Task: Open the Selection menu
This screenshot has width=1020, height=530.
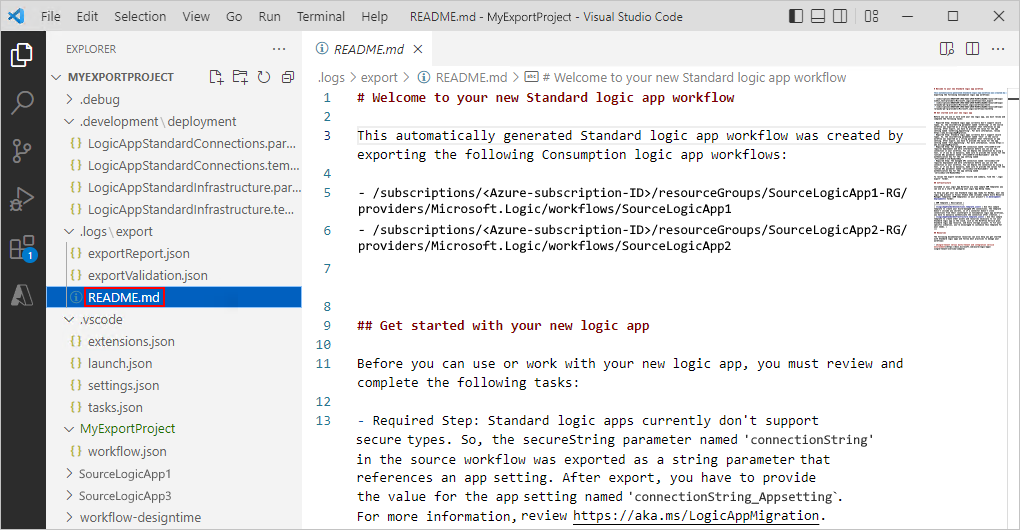Action: [x=140, y=16]
